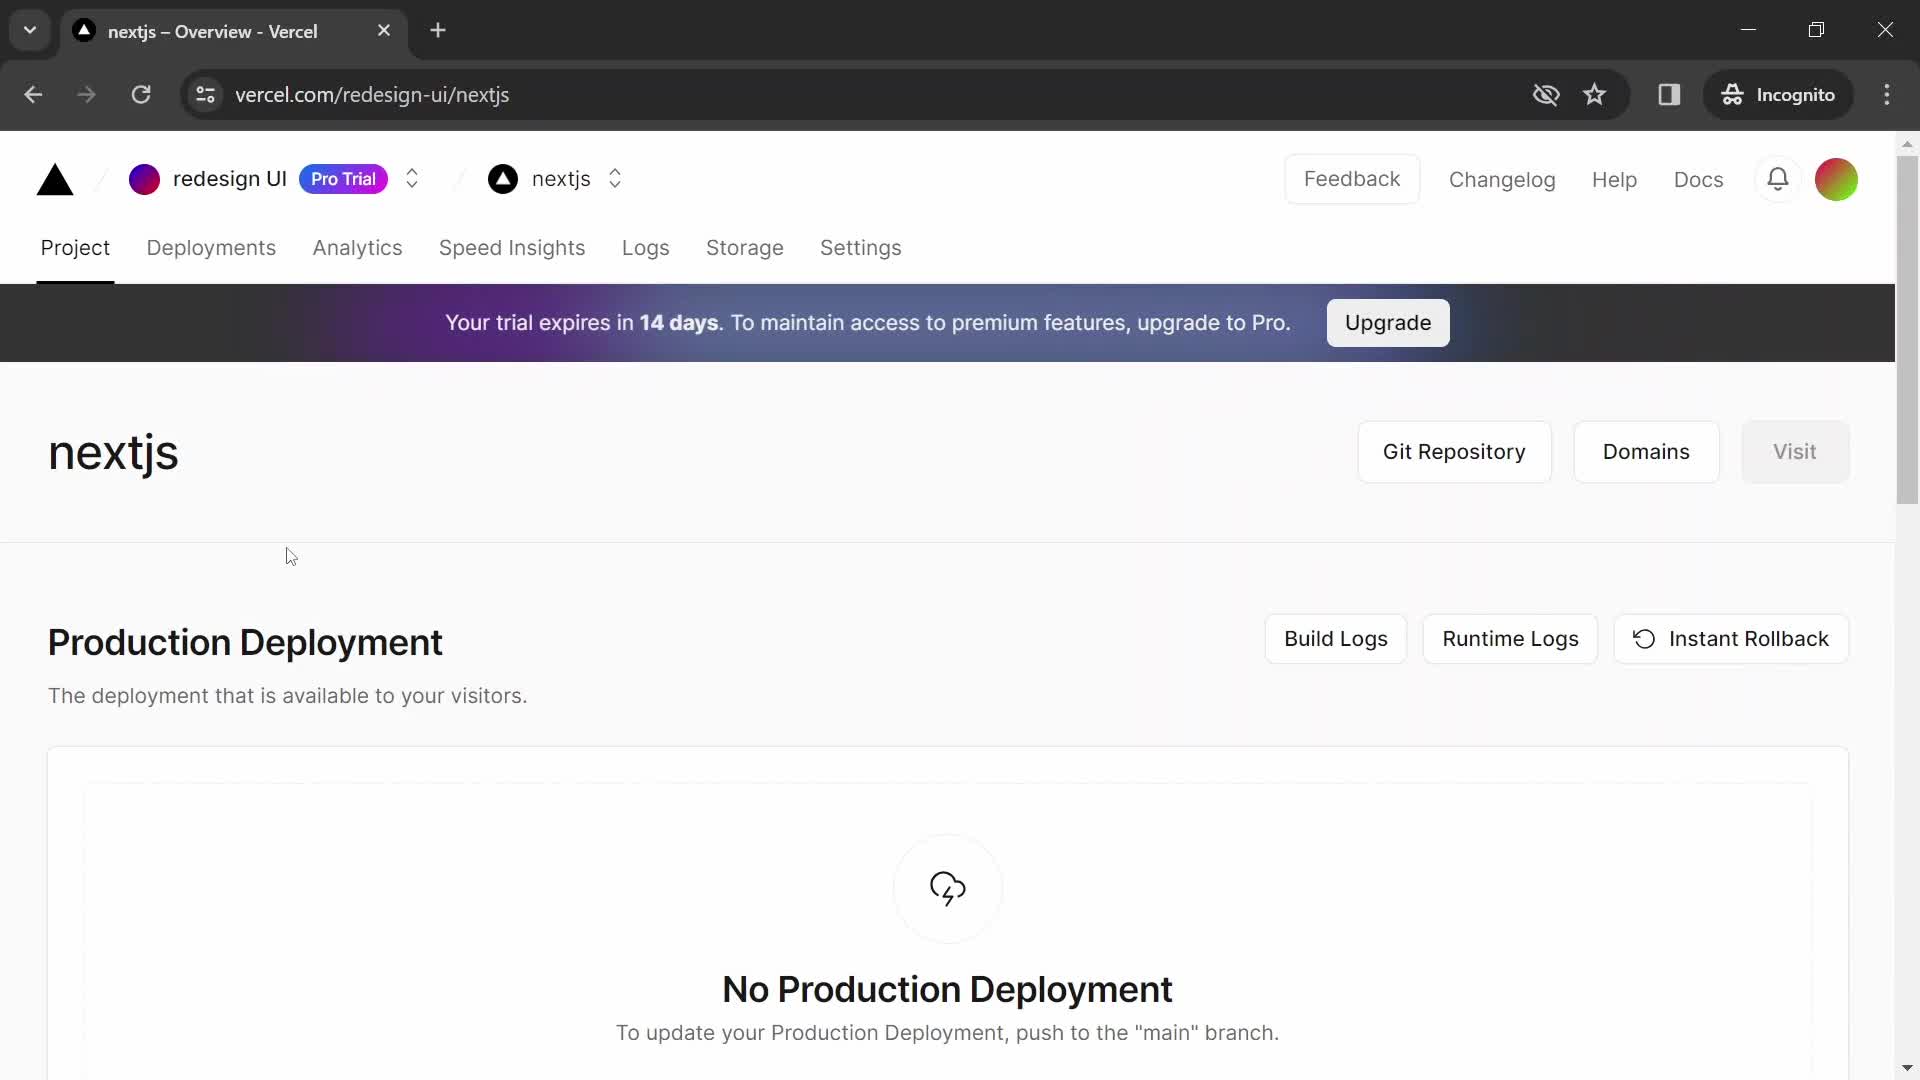The width and height of the screenshot is (1920, 1080).
Task: Open the Docs link
Action: click(x=1698, y=180)
